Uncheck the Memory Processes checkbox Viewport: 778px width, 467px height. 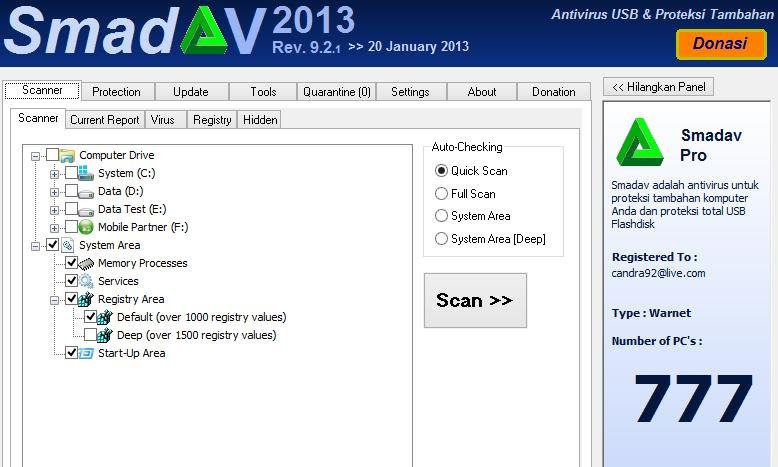71,263
